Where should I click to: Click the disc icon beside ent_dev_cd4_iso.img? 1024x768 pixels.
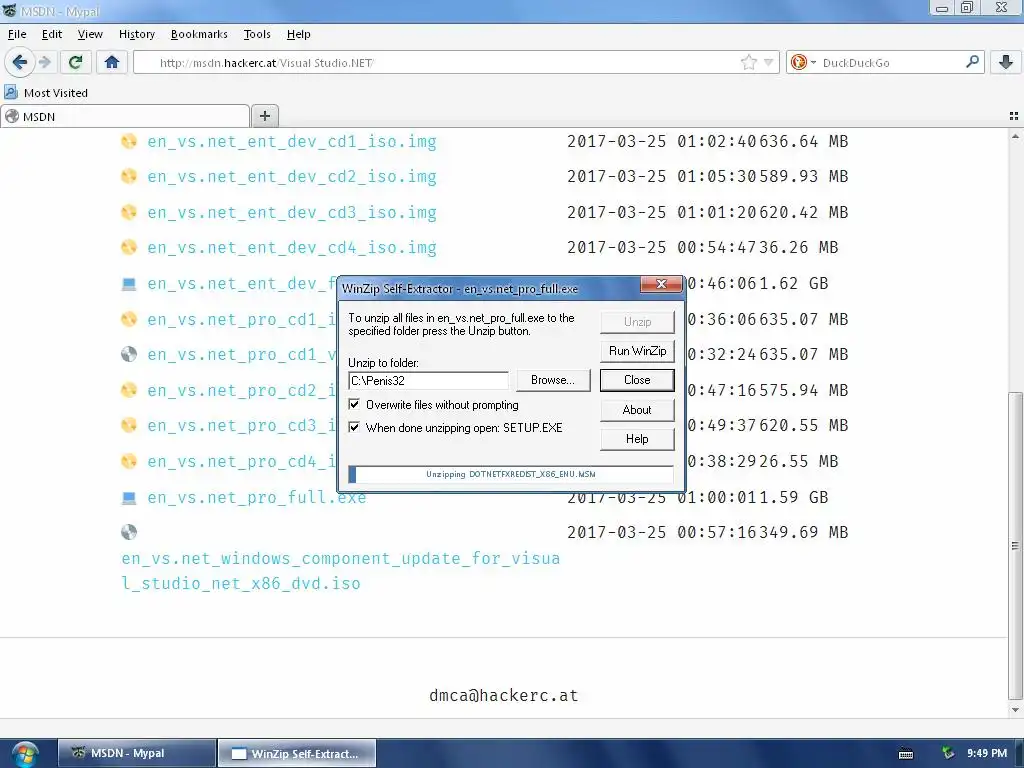pos(129,248)
